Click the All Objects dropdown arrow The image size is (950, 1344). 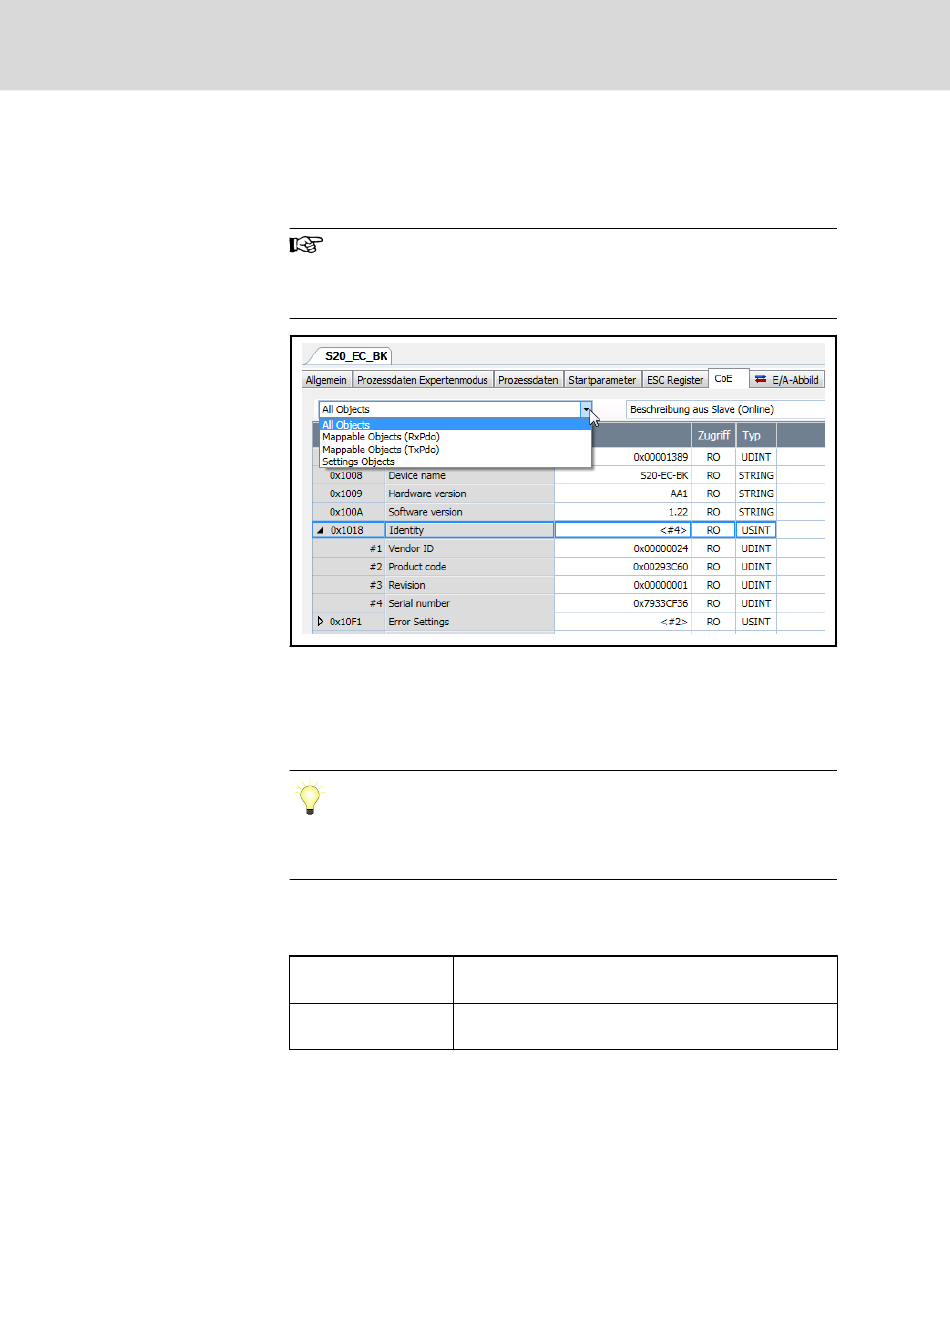click(x=586, y=410)
